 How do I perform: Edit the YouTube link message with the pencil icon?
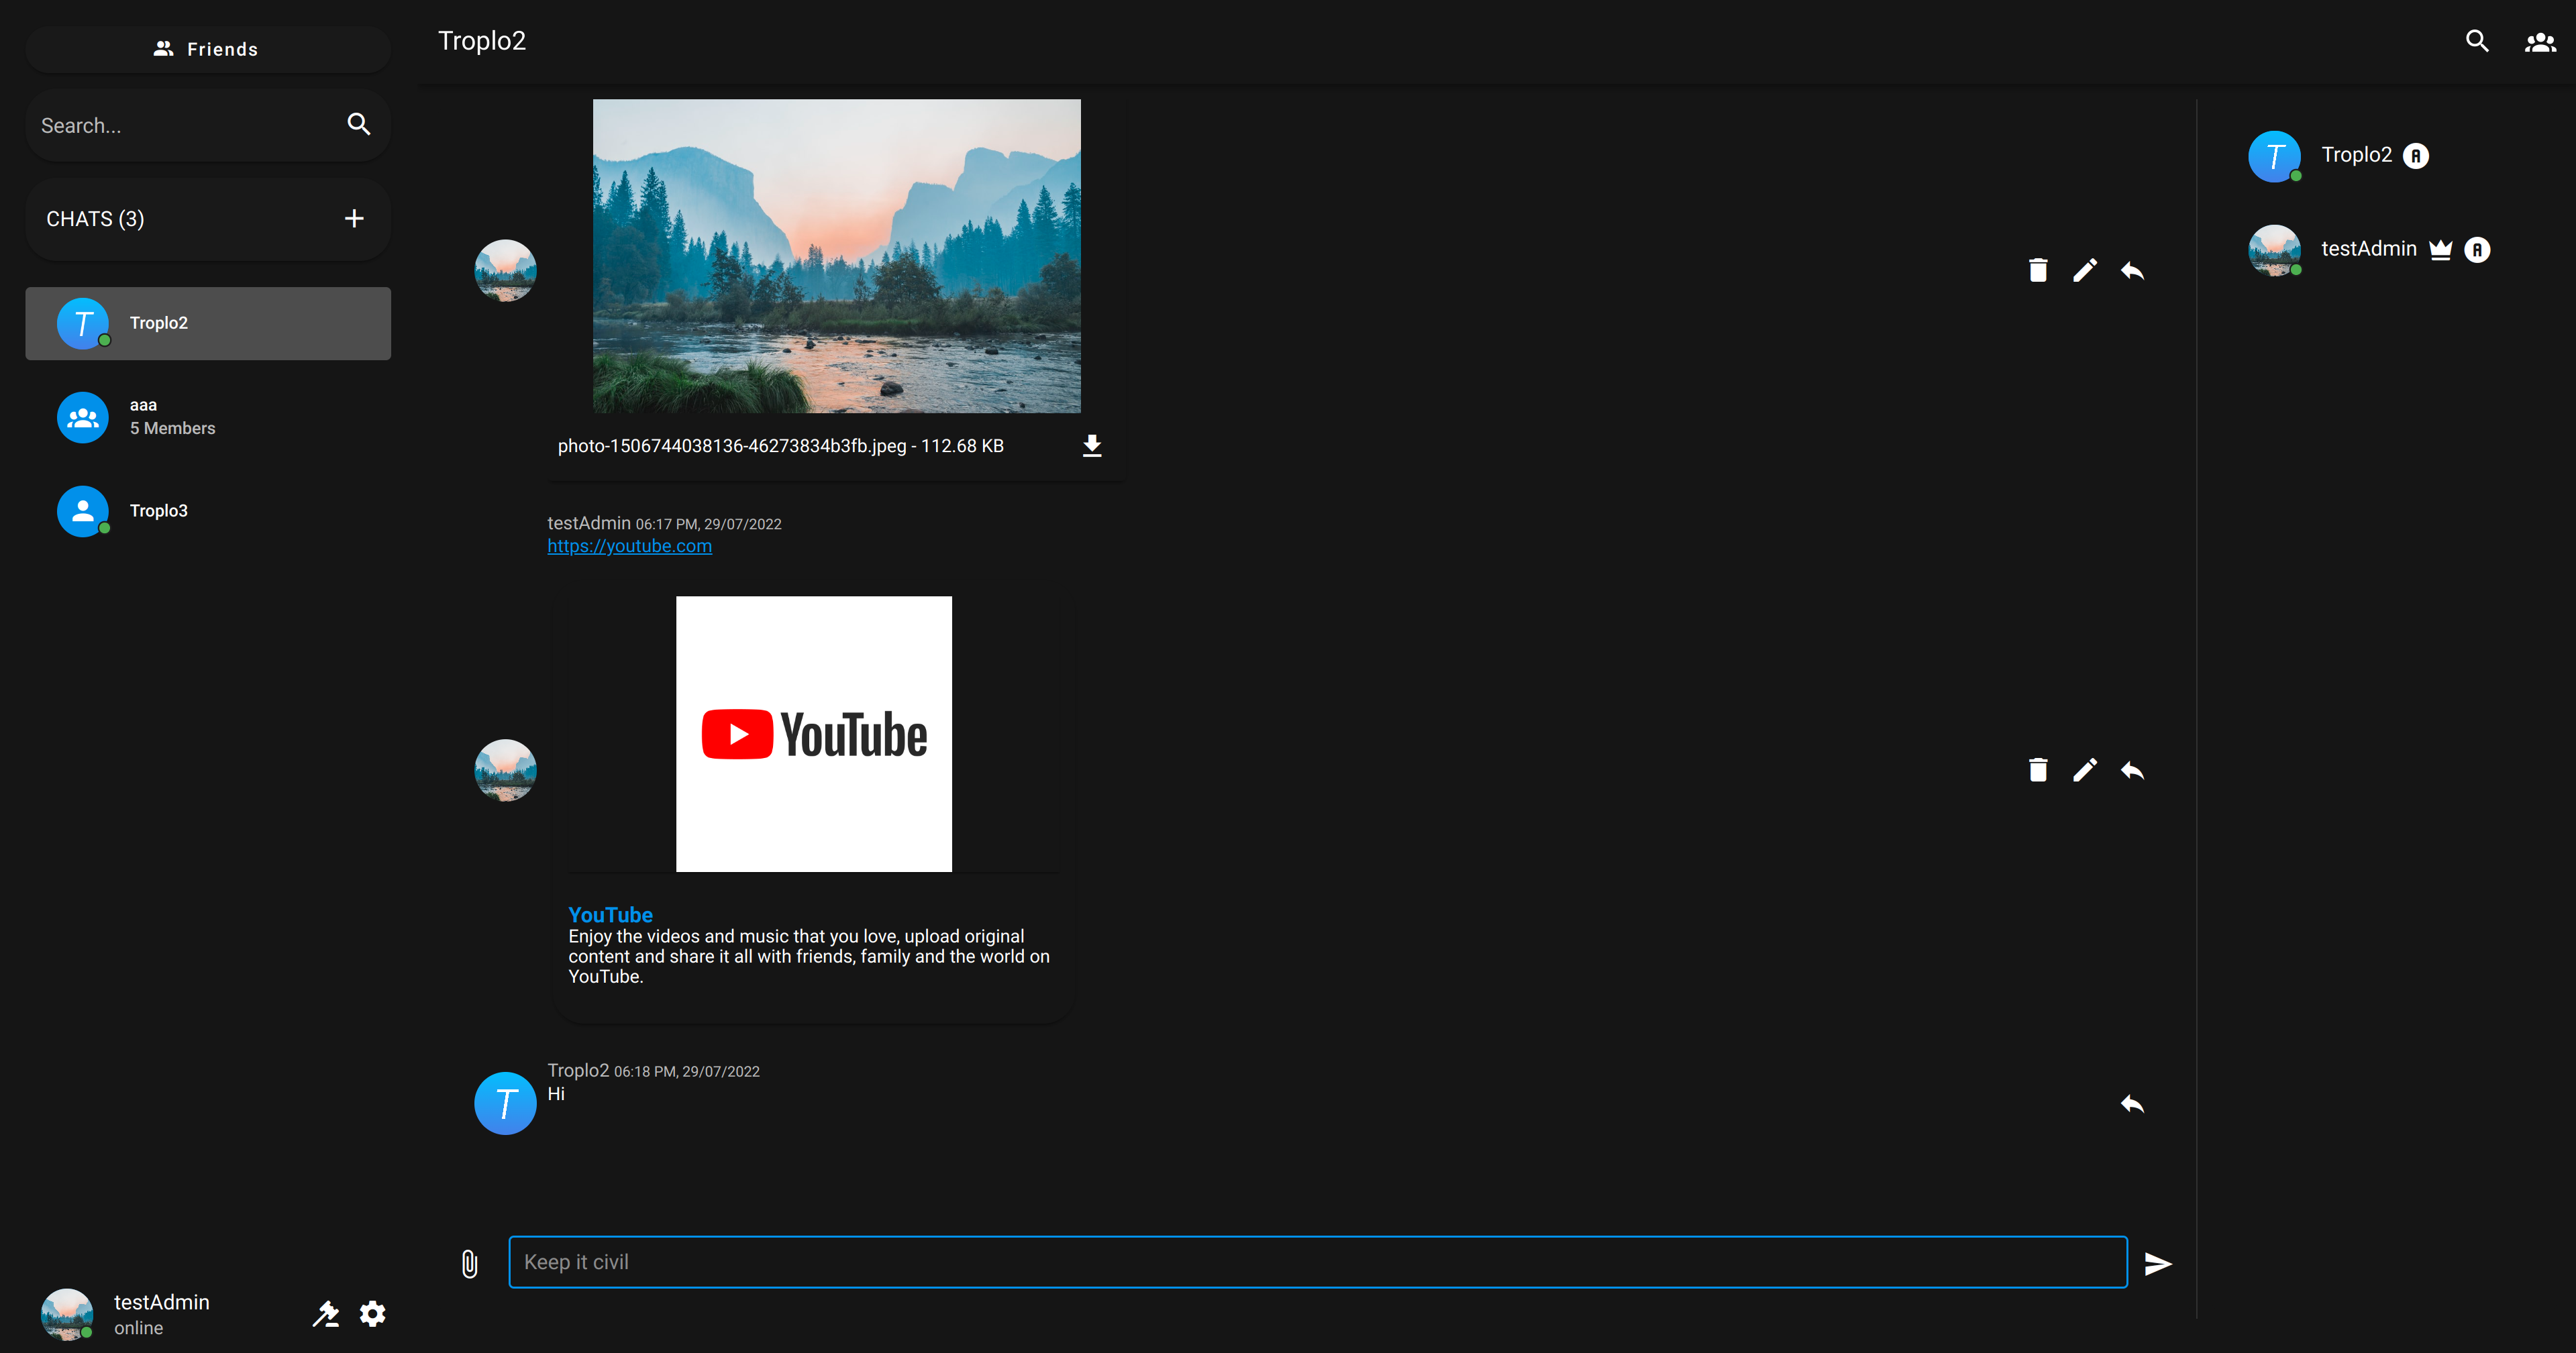[x=2084, y=770]
